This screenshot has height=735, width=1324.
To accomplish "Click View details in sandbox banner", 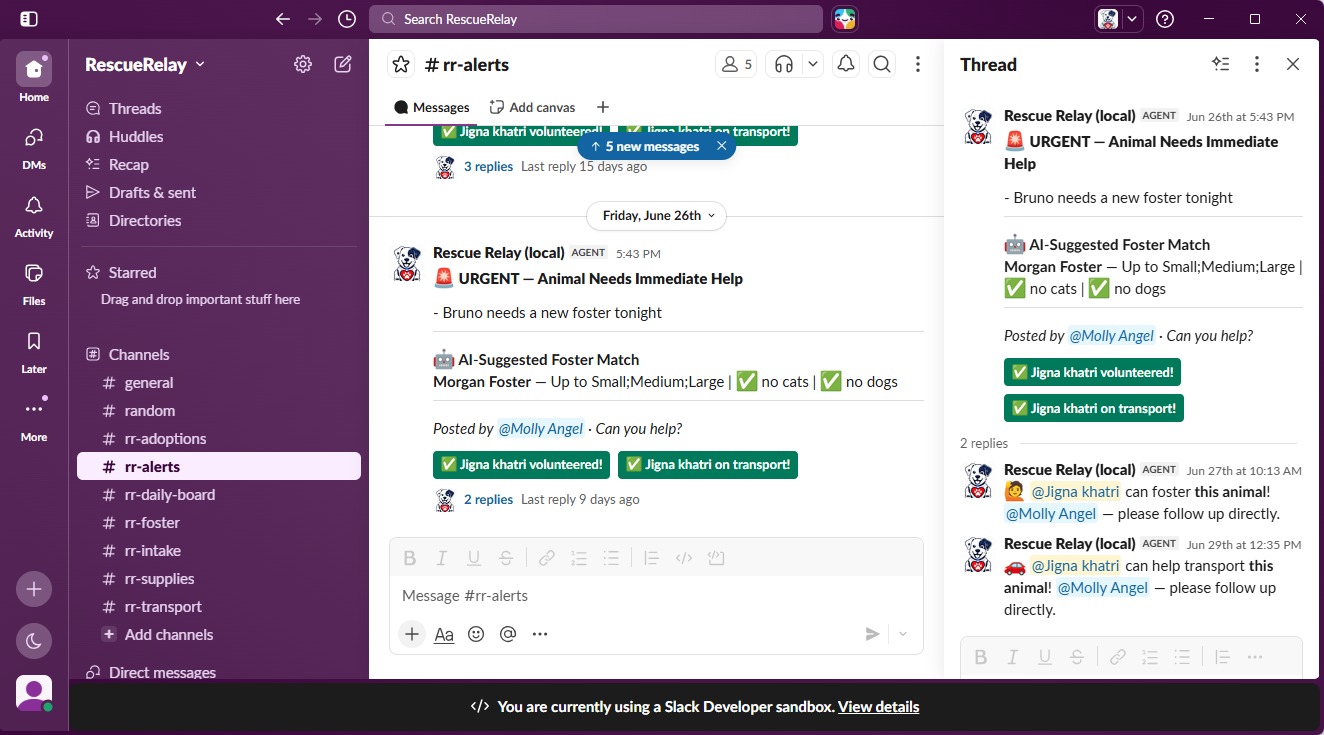I will (x=878, y=707).
